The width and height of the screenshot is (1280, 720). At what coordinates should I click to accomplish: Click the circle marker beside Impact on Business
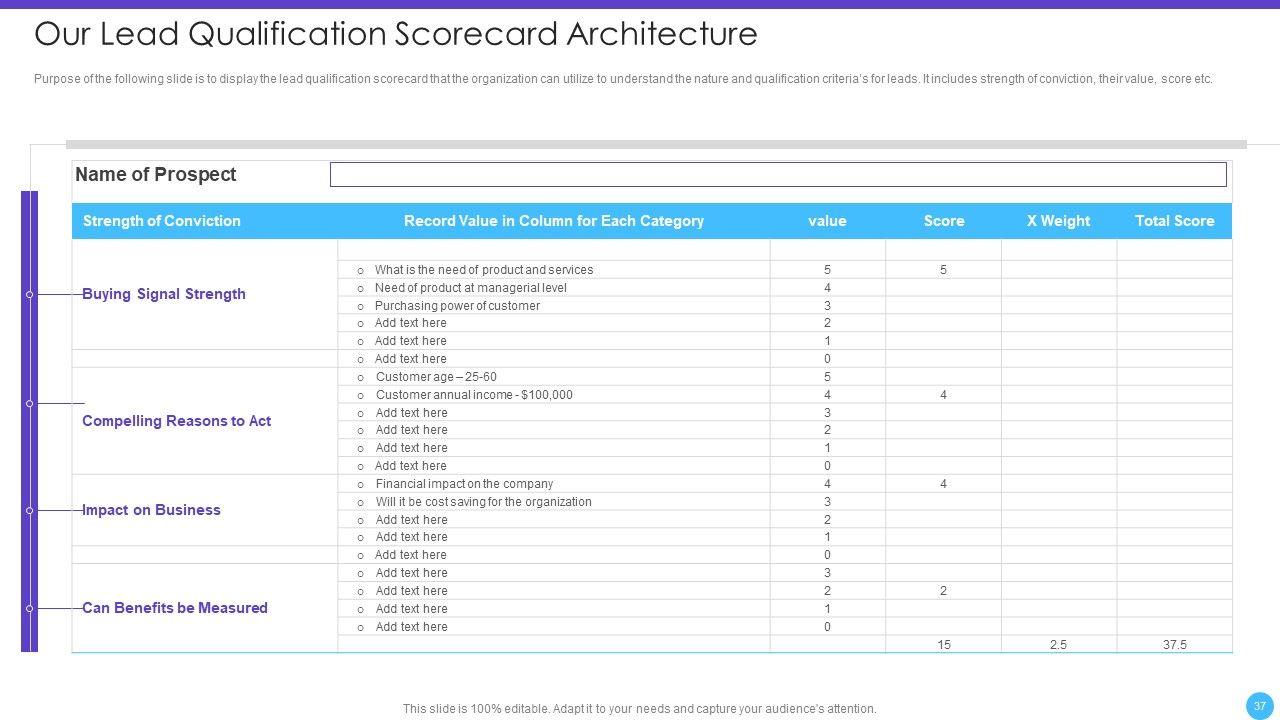tap(29, 511)
